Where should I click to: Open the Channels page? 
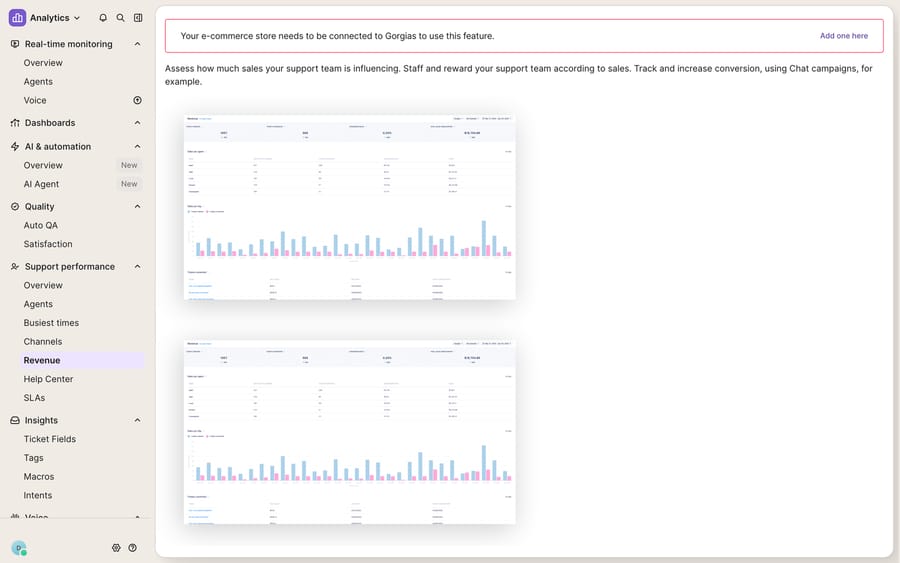[x=43, y=341]
